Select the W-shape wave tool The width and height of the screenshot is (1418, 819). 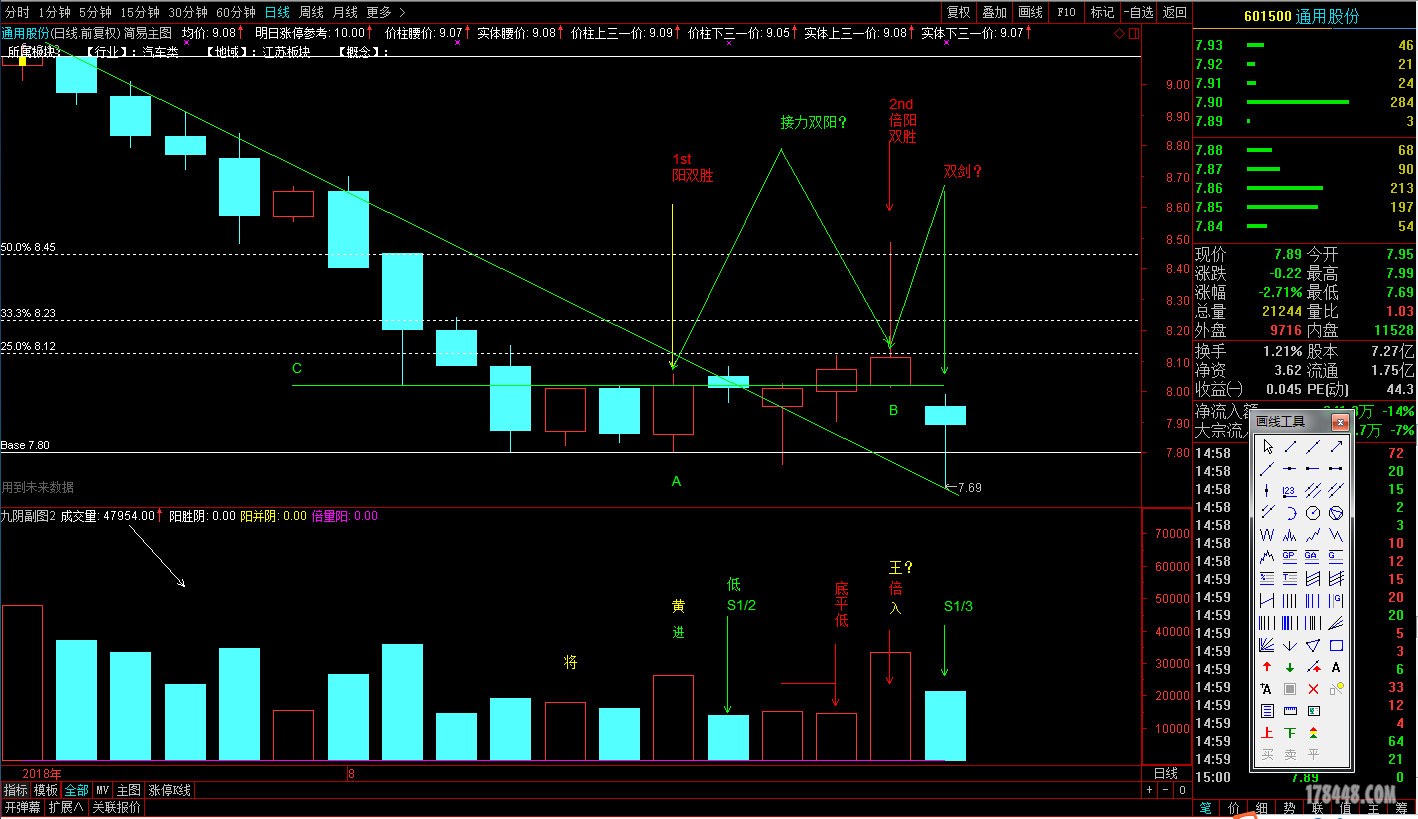[1267, 535]
